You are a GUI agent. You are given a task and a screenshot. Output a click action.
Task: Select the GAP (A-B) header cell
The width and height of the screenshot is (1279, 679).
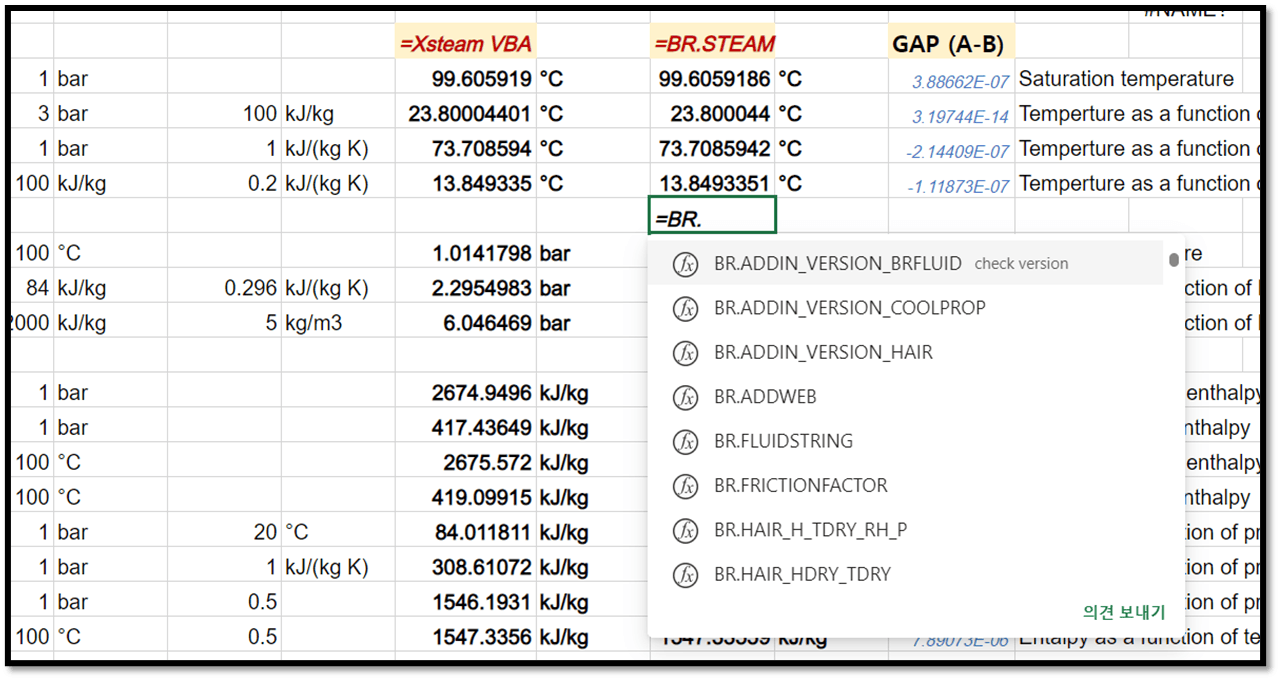pos(951,42)
